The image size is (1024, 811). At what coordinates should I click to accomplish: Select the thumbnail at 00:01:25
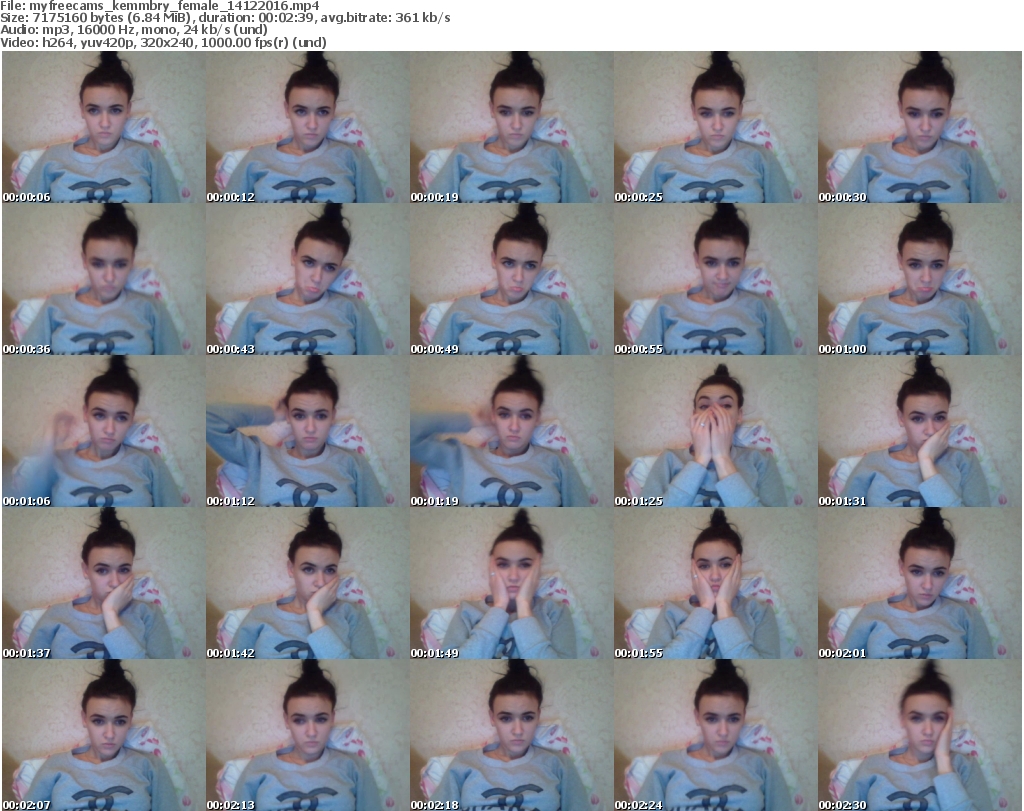(x=715, y=431)
